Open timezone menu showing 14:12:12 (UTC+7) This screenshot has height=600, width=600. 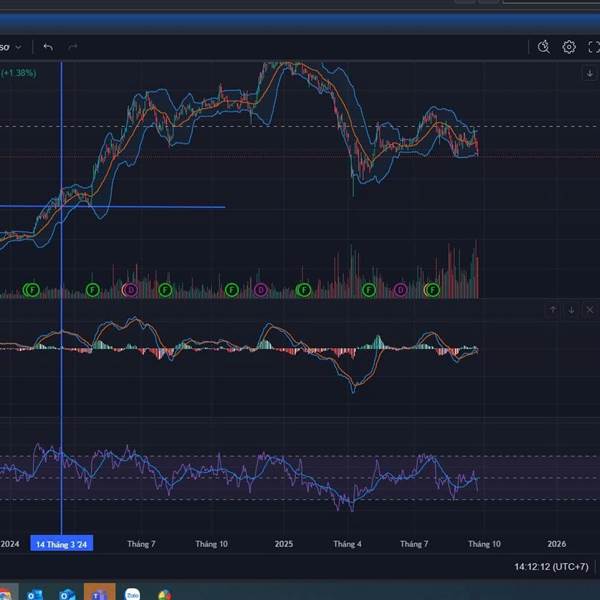(552, 566)
